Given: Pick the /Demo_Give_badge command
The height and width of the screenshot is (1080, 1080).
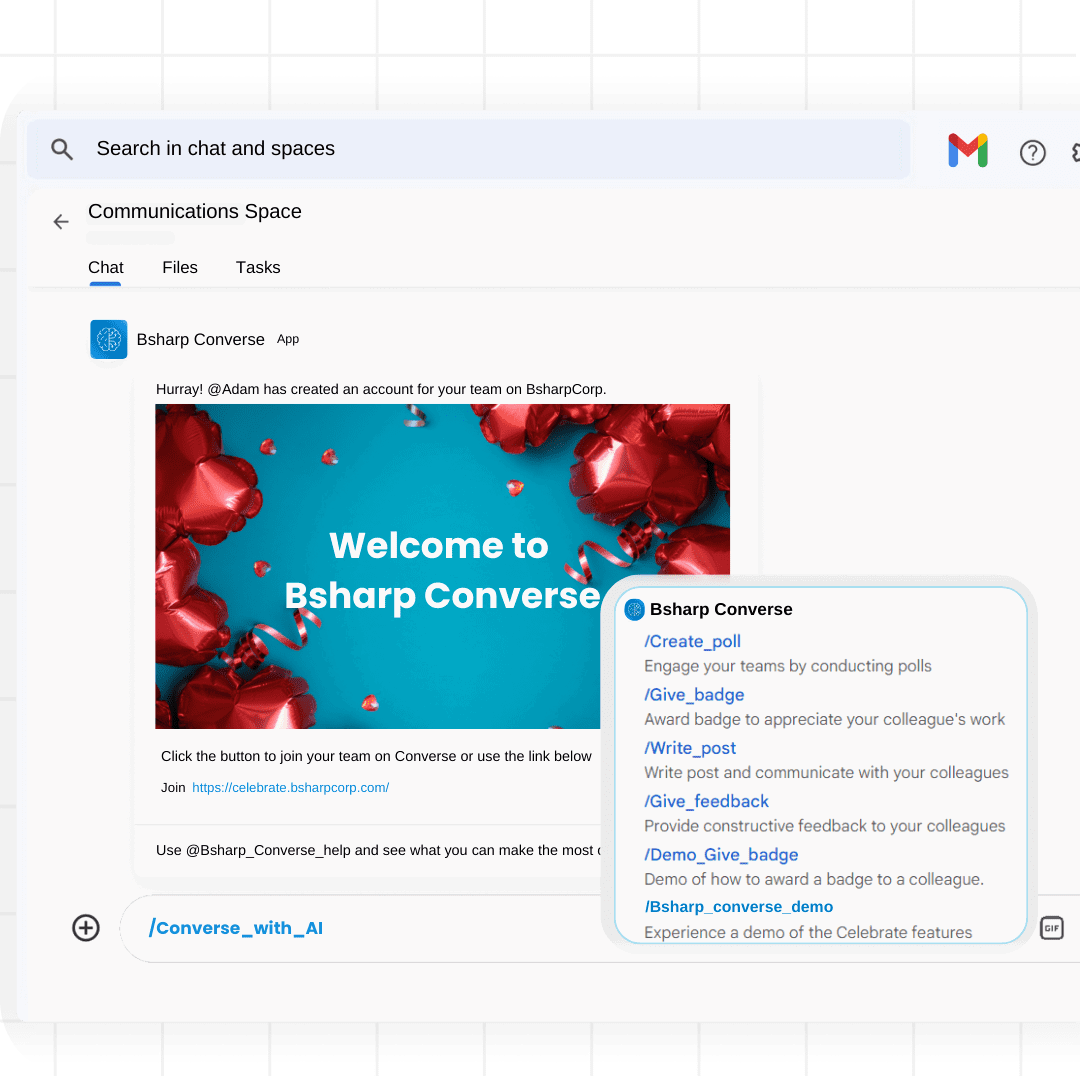Looking at the screenshot, I should 721,855.
